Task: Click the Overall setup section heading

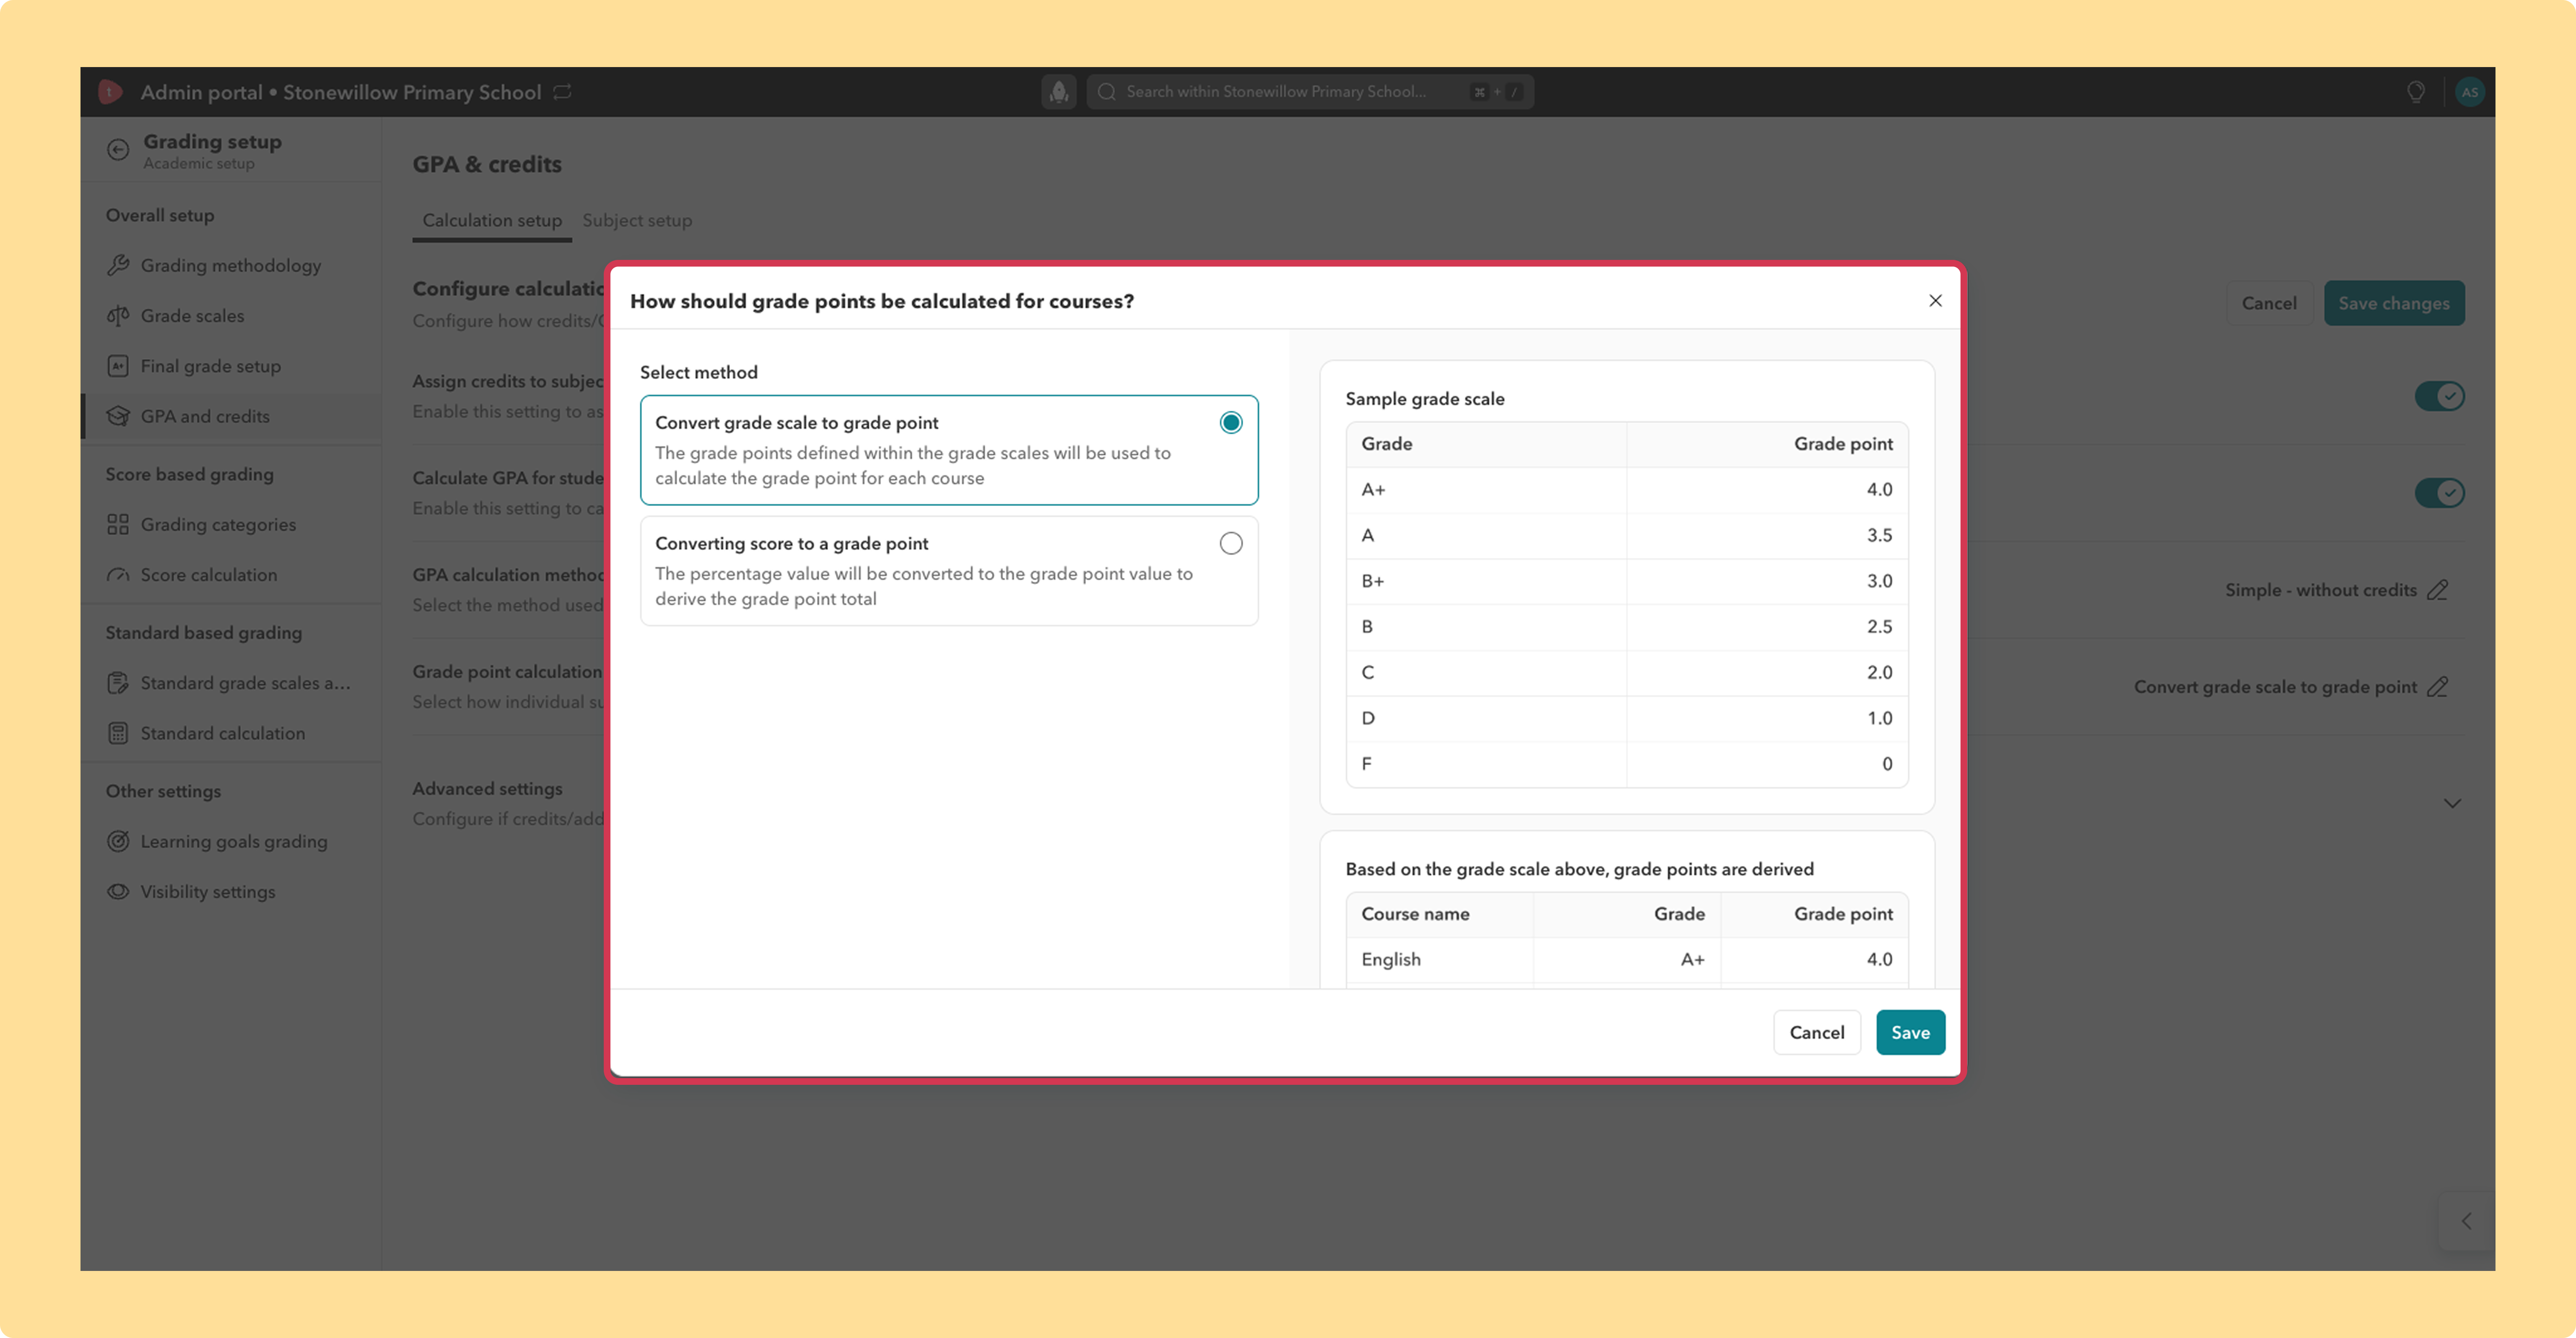Action: click(160, 215)
